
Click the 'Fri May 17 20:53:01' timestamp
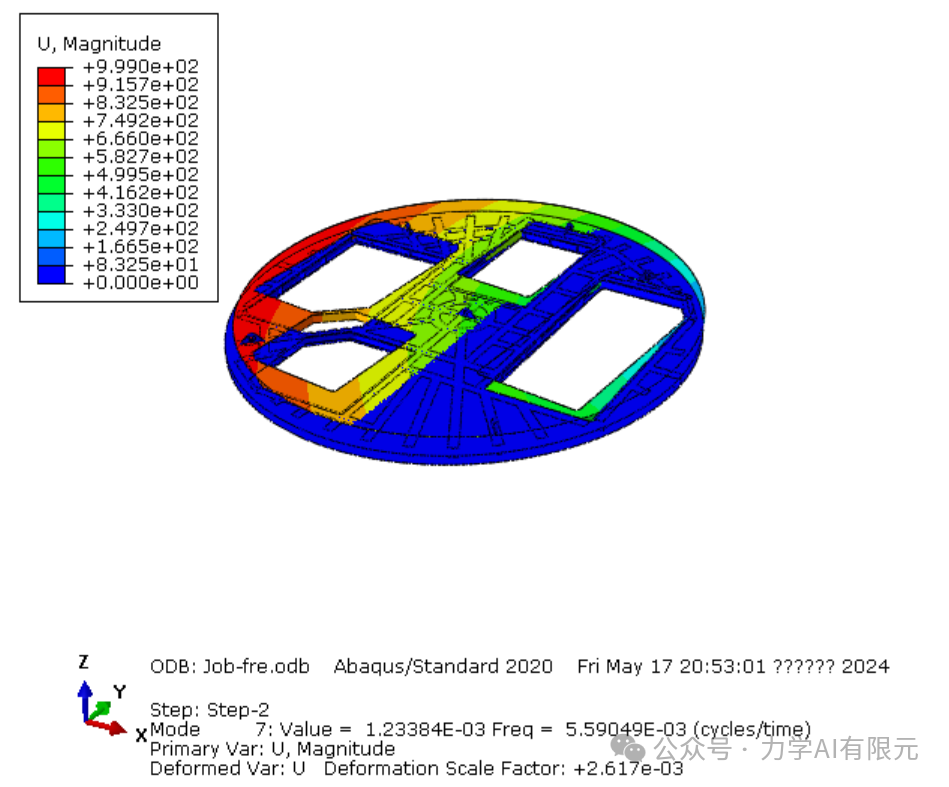coord(671,667)
